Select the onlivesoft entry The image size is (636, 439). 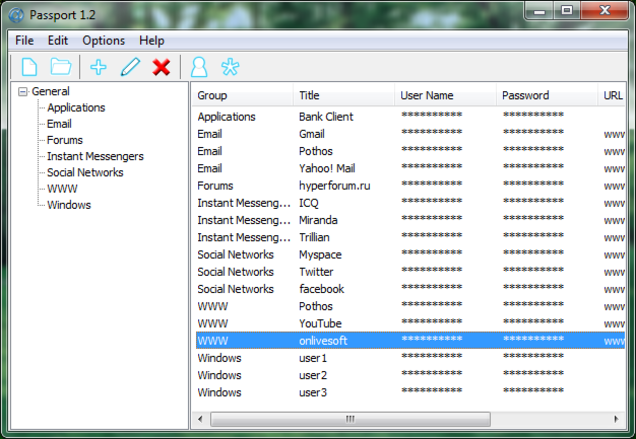click(410, 341)
